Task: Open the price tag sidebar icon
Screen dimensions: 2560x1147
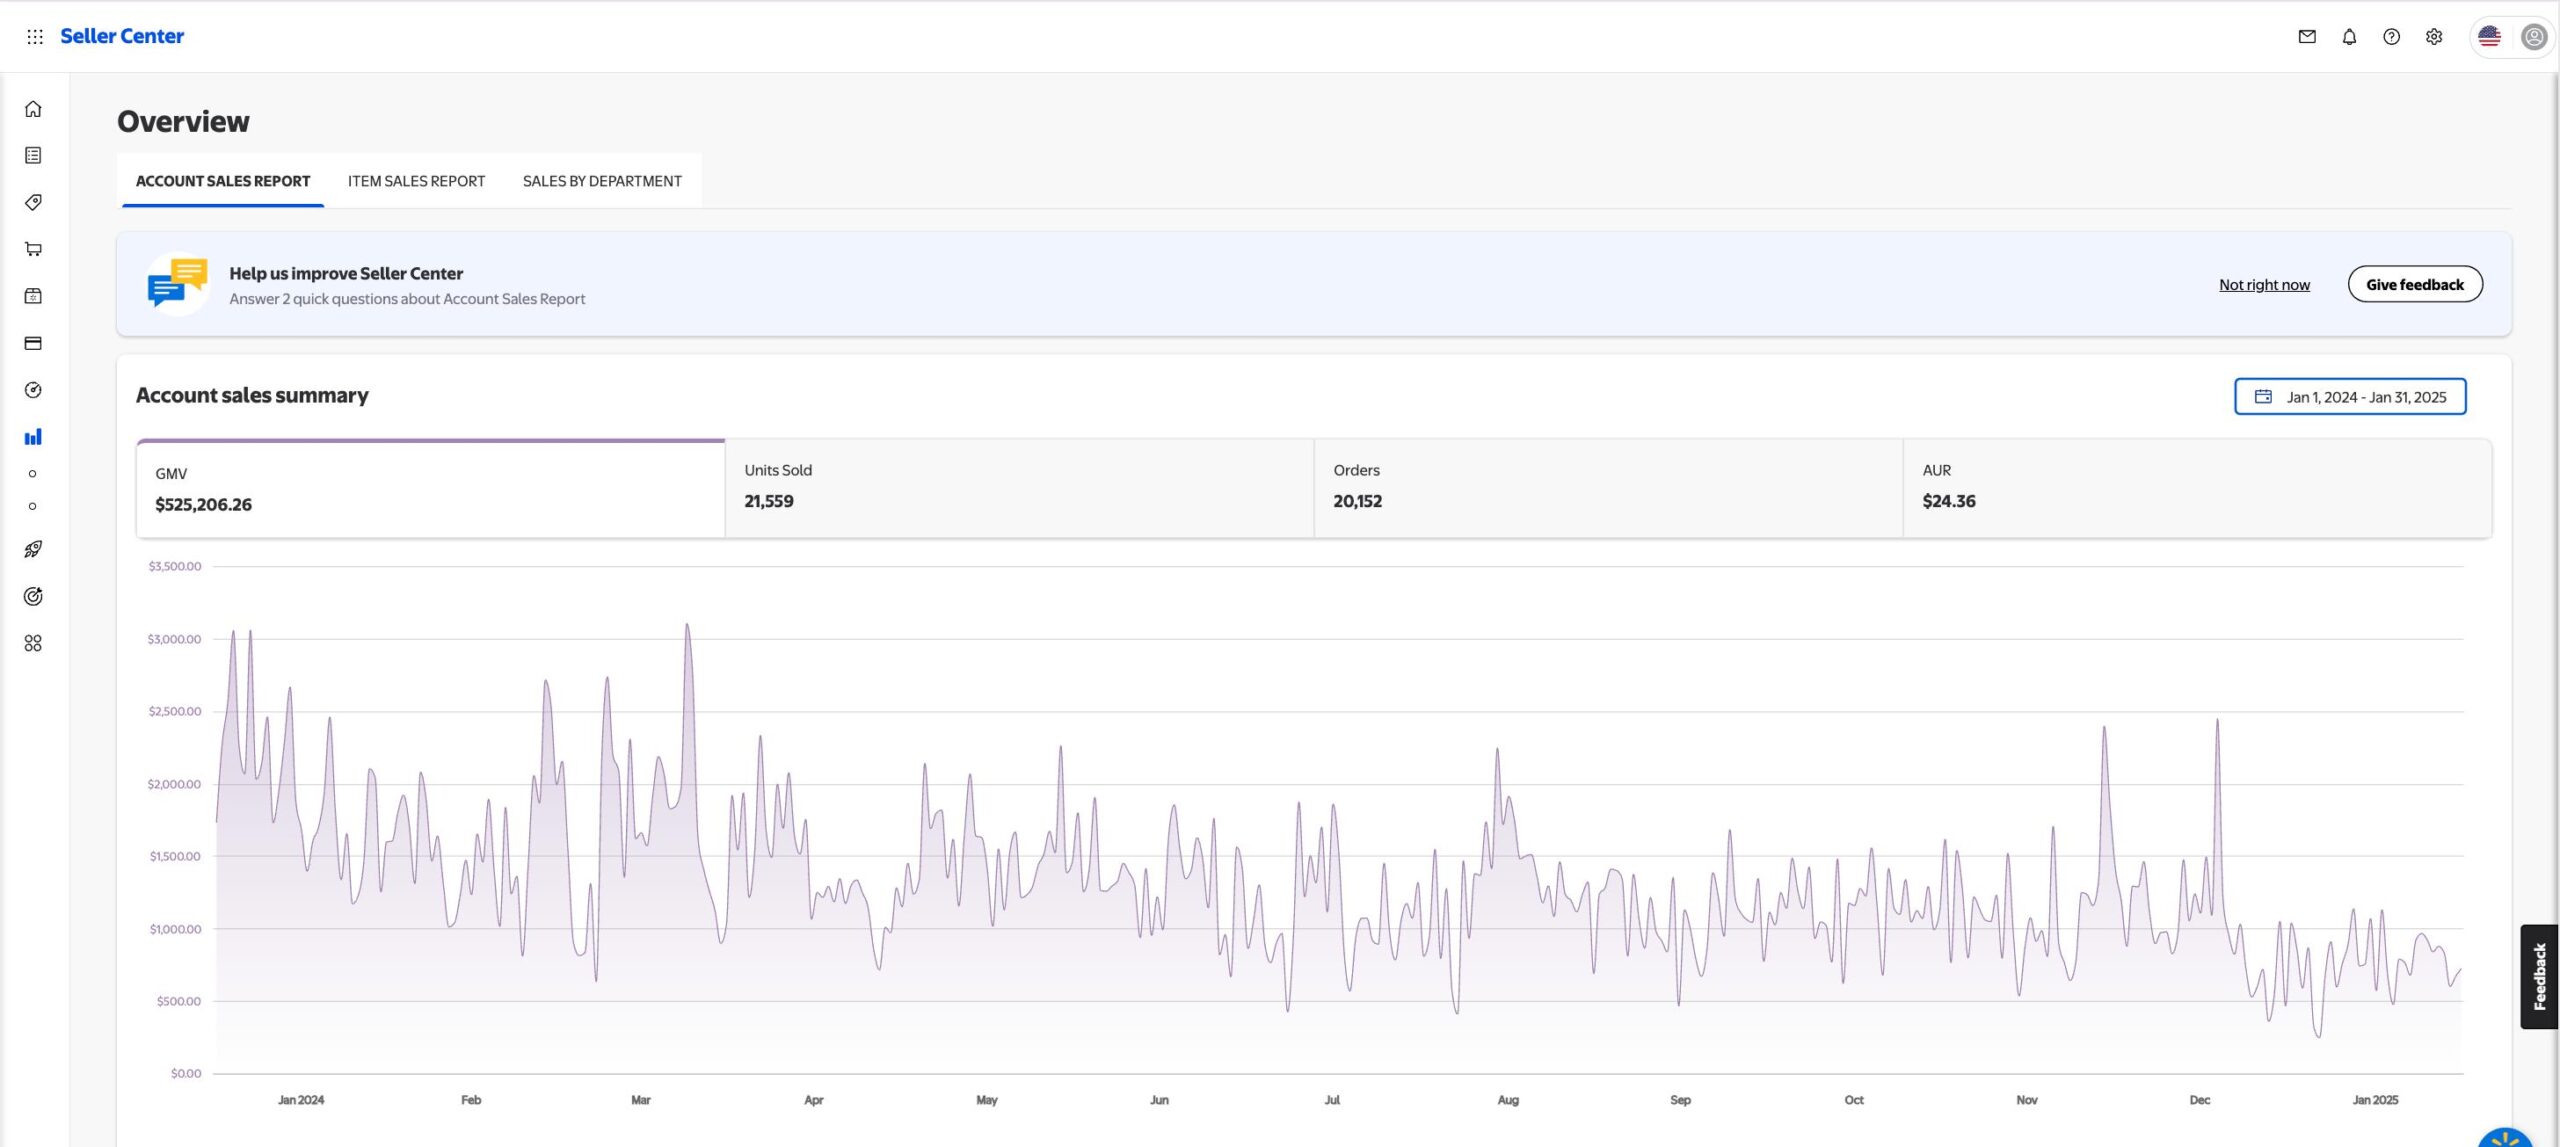Action: pos(33,202)
